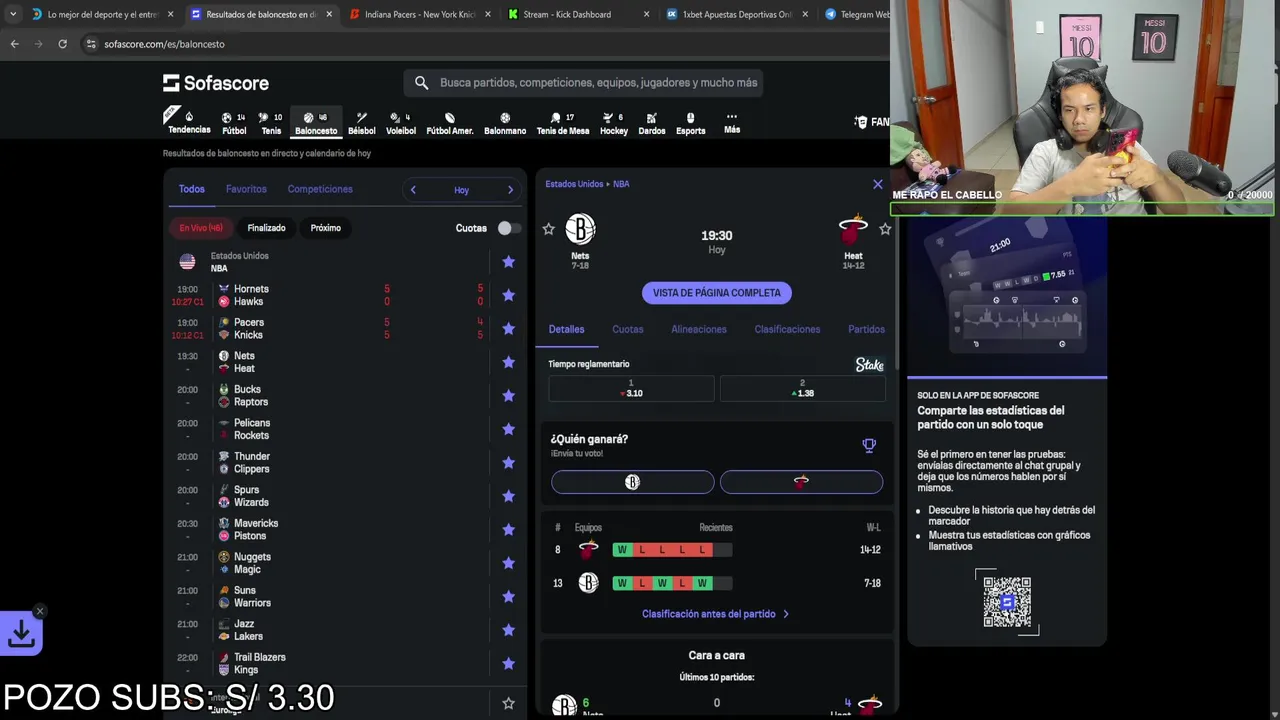Open Clasificación antes del partido link

[716, 614]
